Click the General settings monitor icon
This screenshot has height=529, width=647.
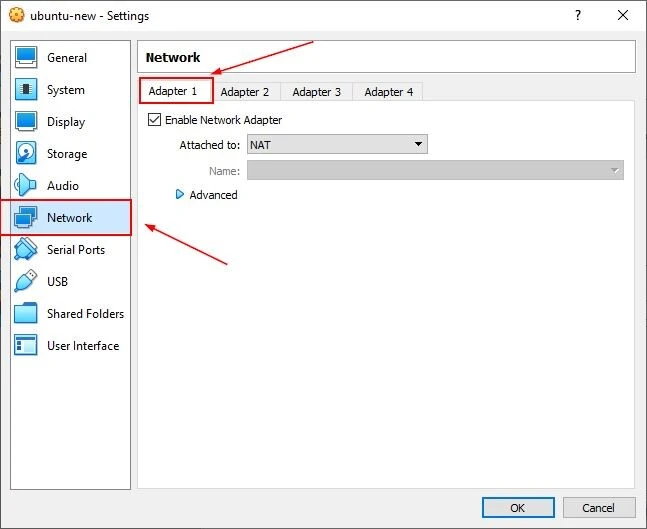pyautogui.click(x=27, y=58)
